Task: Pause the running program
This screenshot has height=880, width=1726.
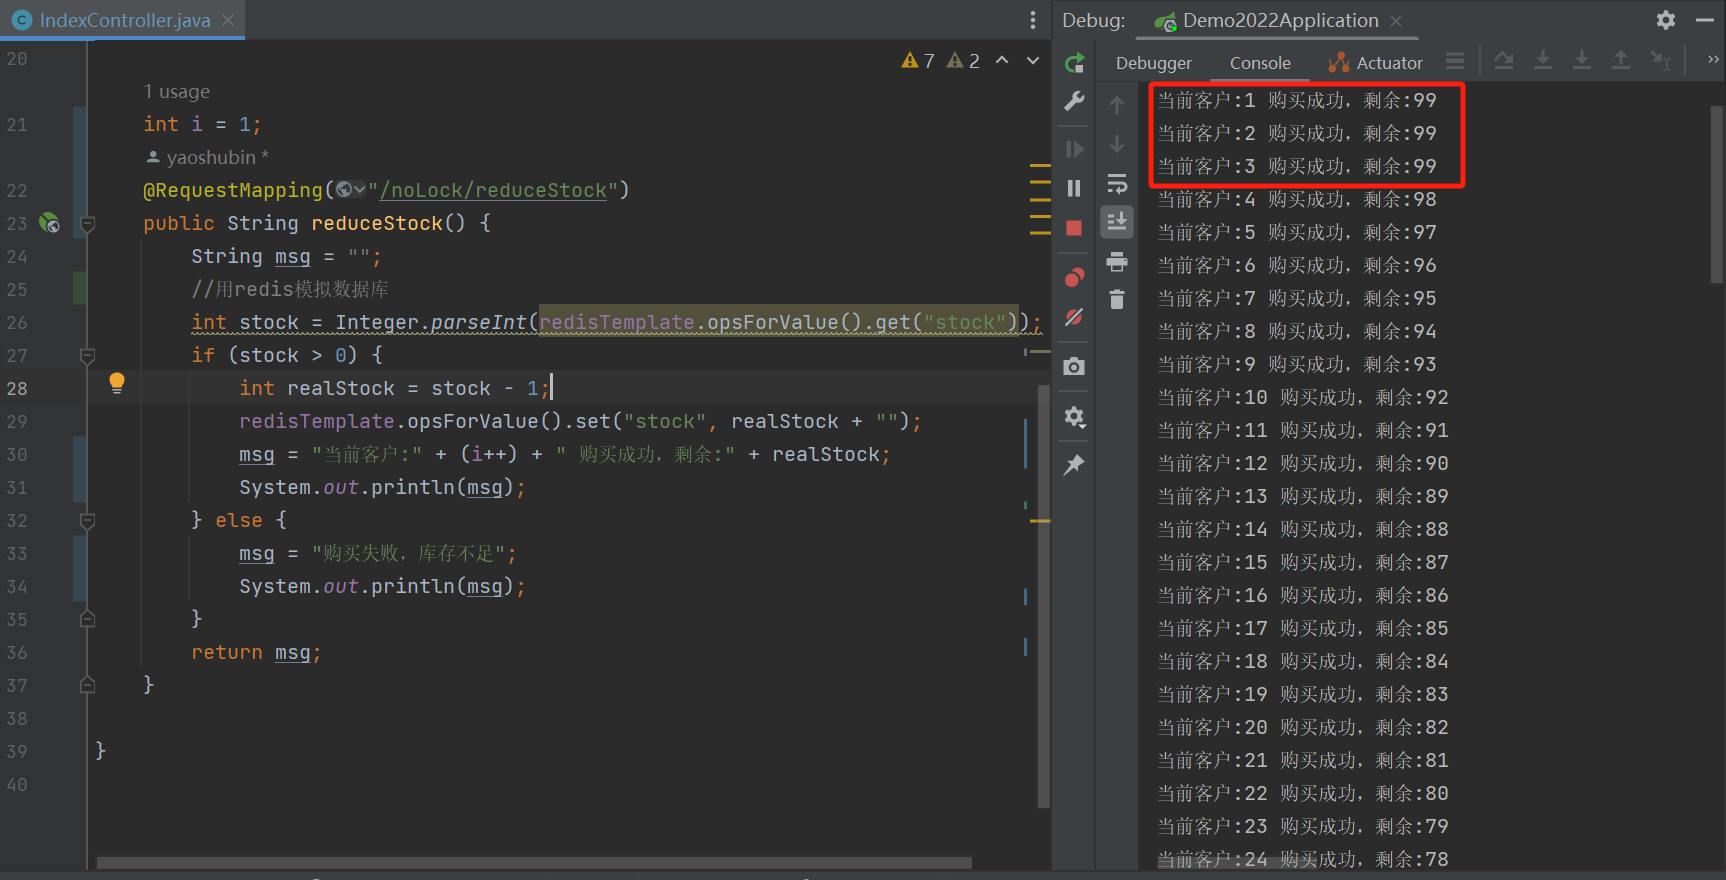Action: [1075, 188]
